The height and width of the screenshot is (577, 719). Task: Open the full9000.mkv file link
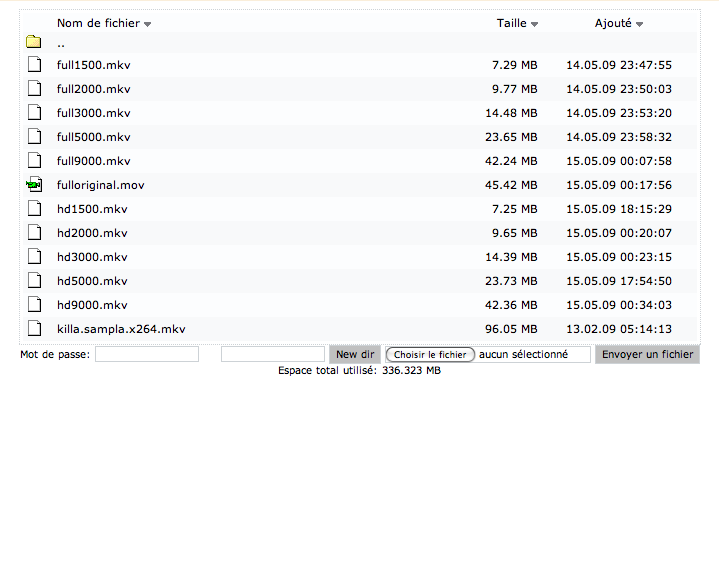point(94,161)
